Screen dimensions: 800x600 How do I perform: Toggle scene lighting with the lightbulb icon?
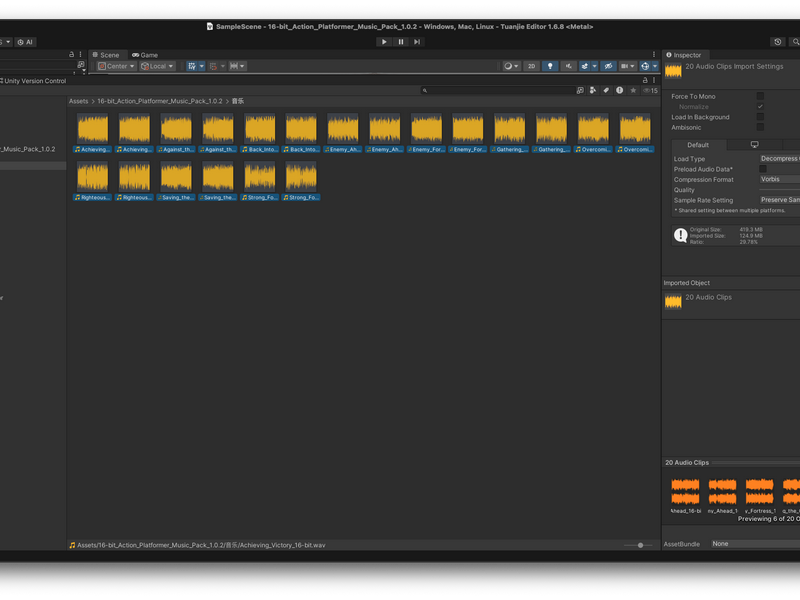click(x=550, y=66)
